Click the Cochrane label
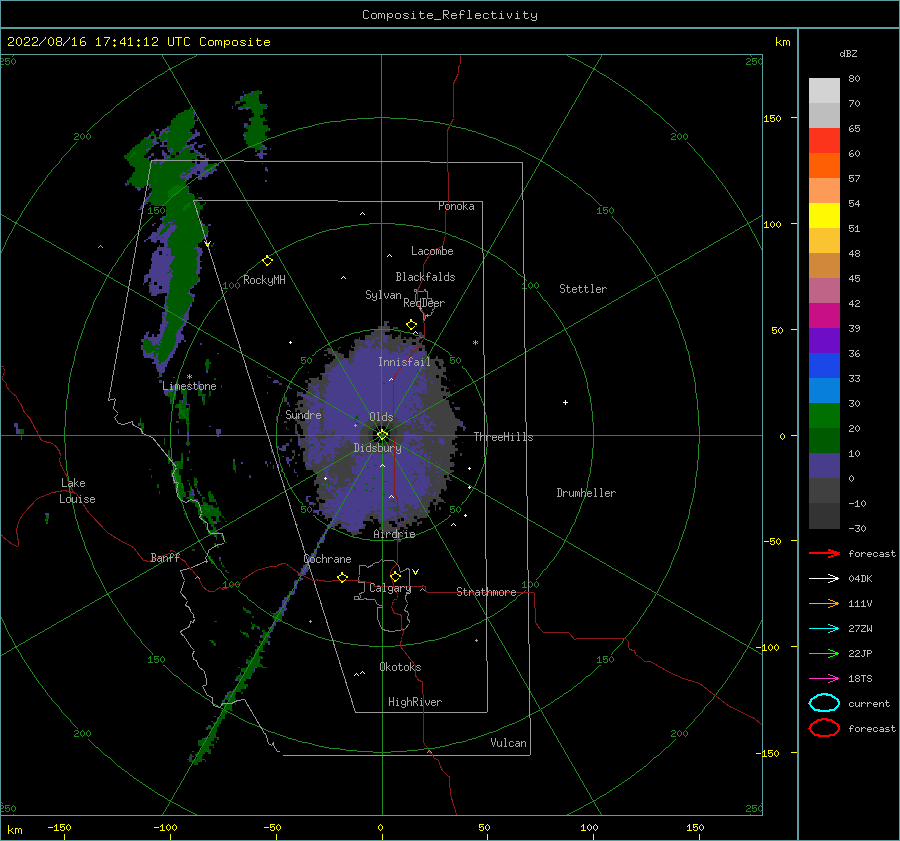 coord(327,559)
